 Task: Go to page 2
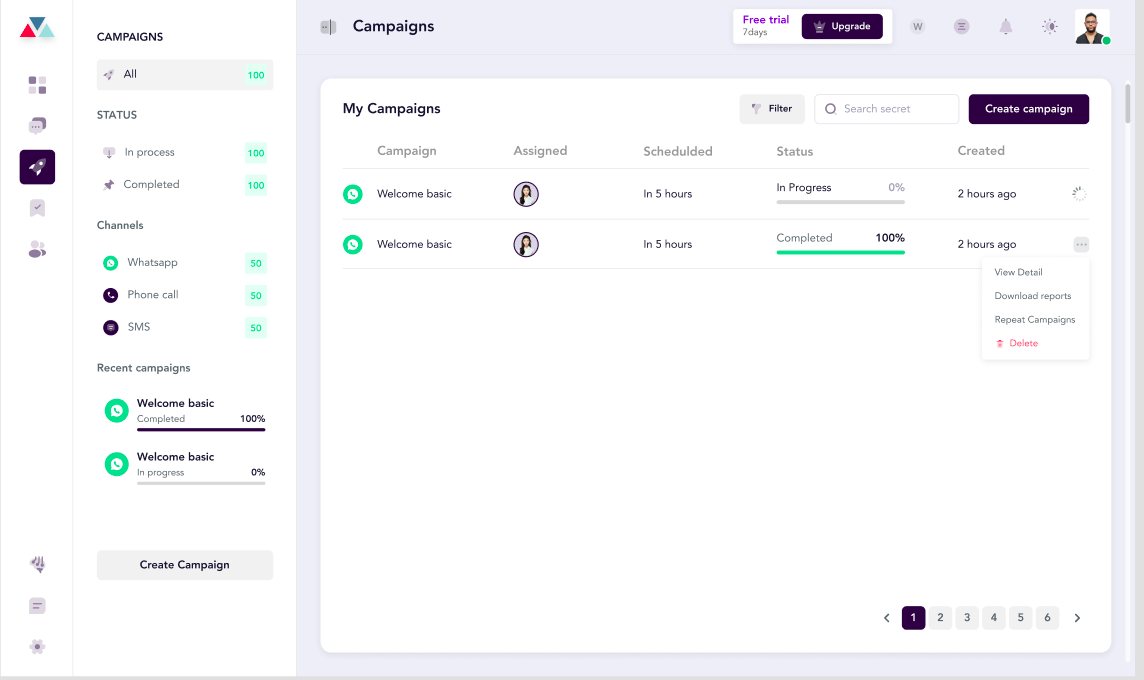click(x=940, y=618)
